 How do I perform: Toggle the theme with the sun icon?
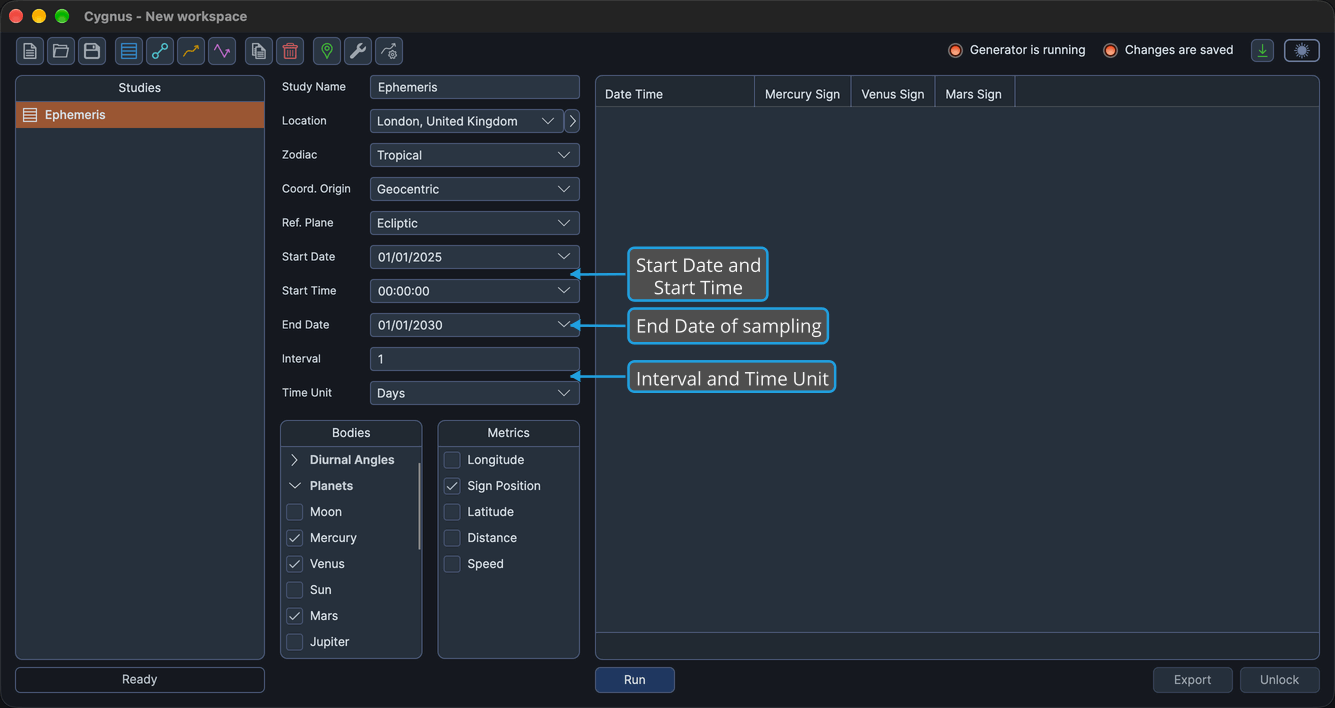pyautogui.click(x=1302, y=51)
